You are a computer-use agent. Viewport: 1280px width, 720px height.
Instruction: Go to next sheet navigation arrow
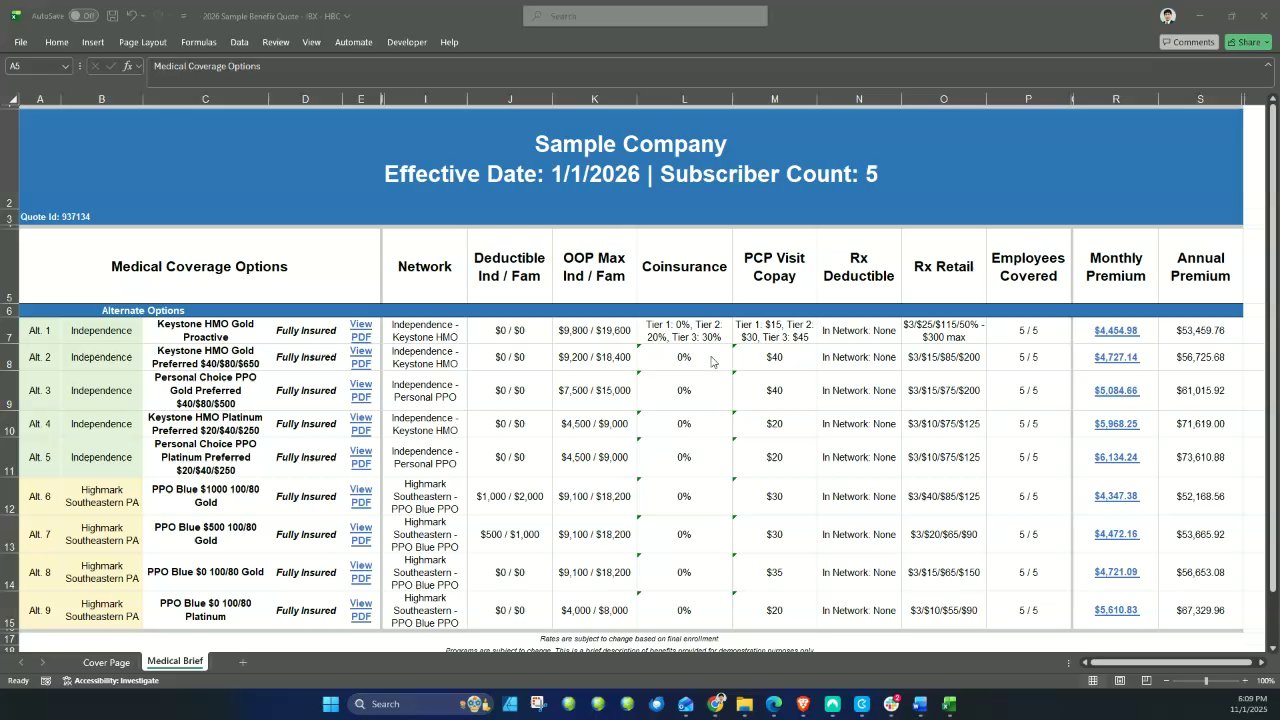click(x=42, y=662)
